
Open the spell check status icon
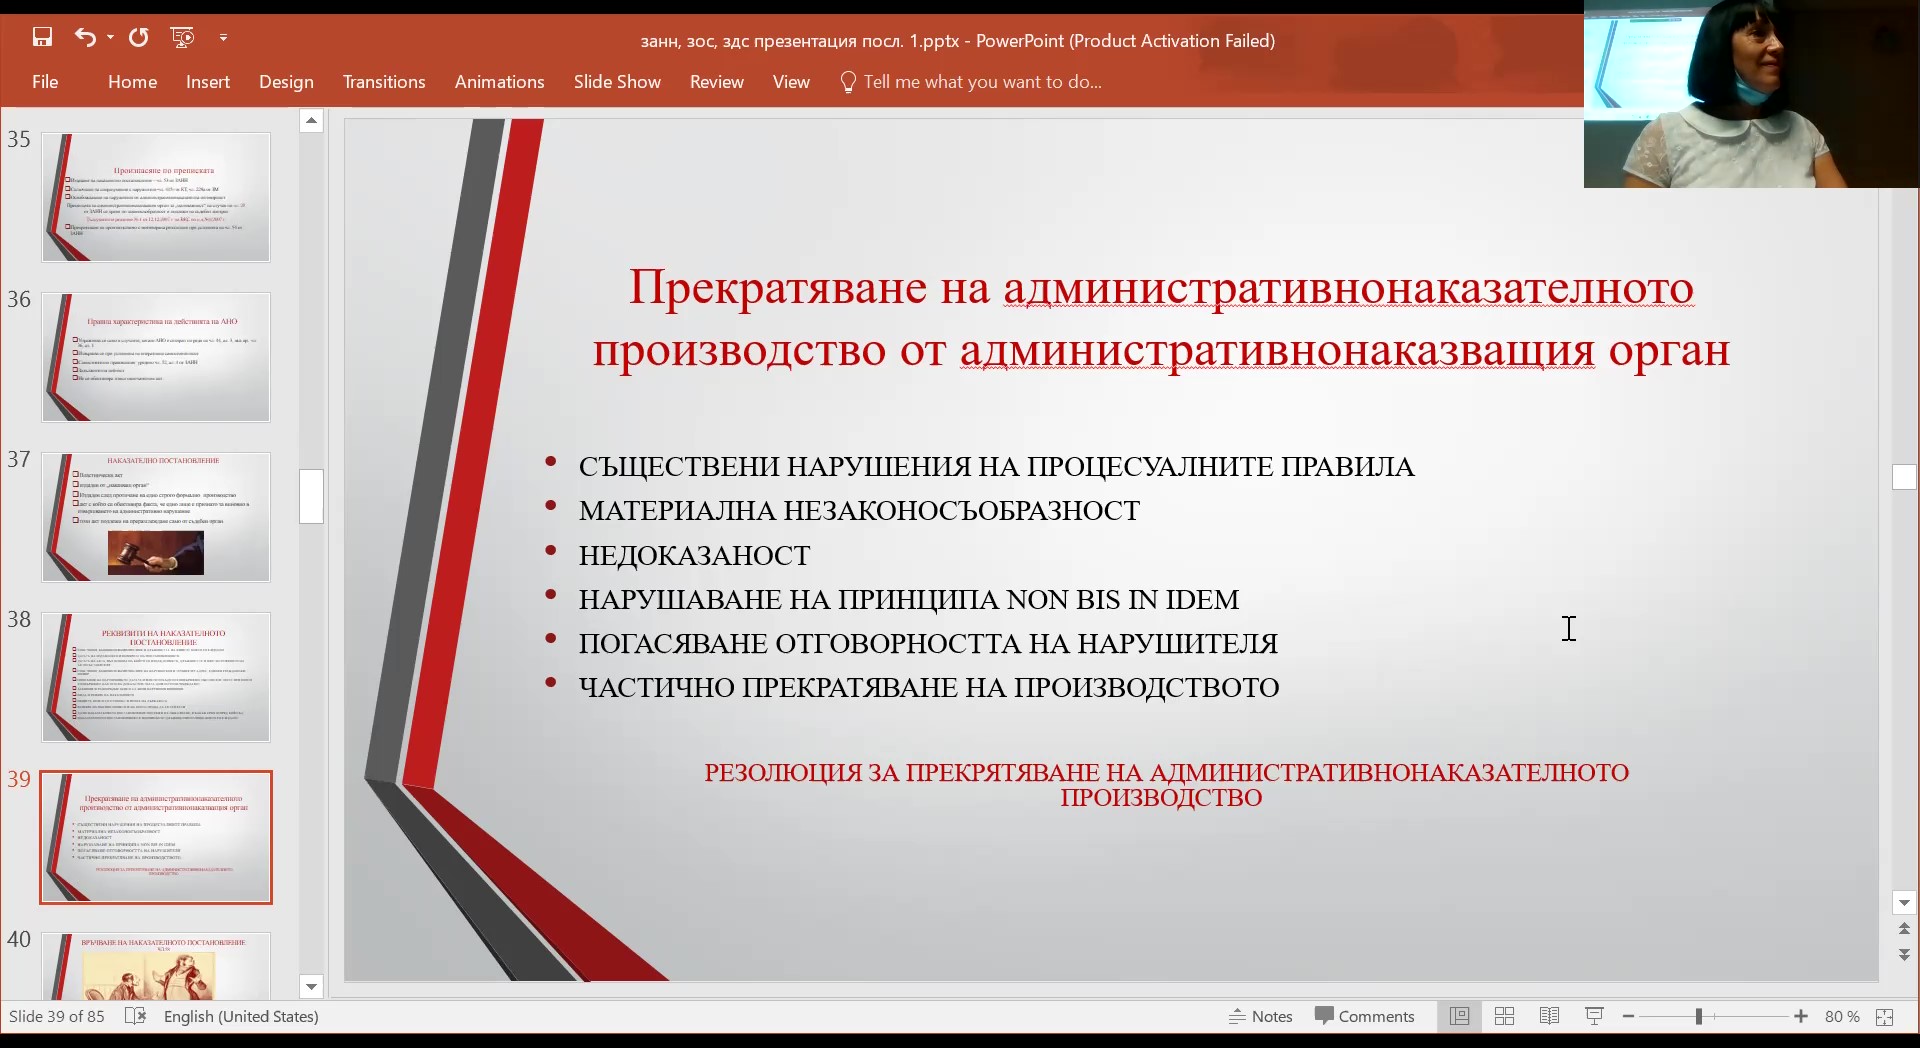coord(135,1016)
